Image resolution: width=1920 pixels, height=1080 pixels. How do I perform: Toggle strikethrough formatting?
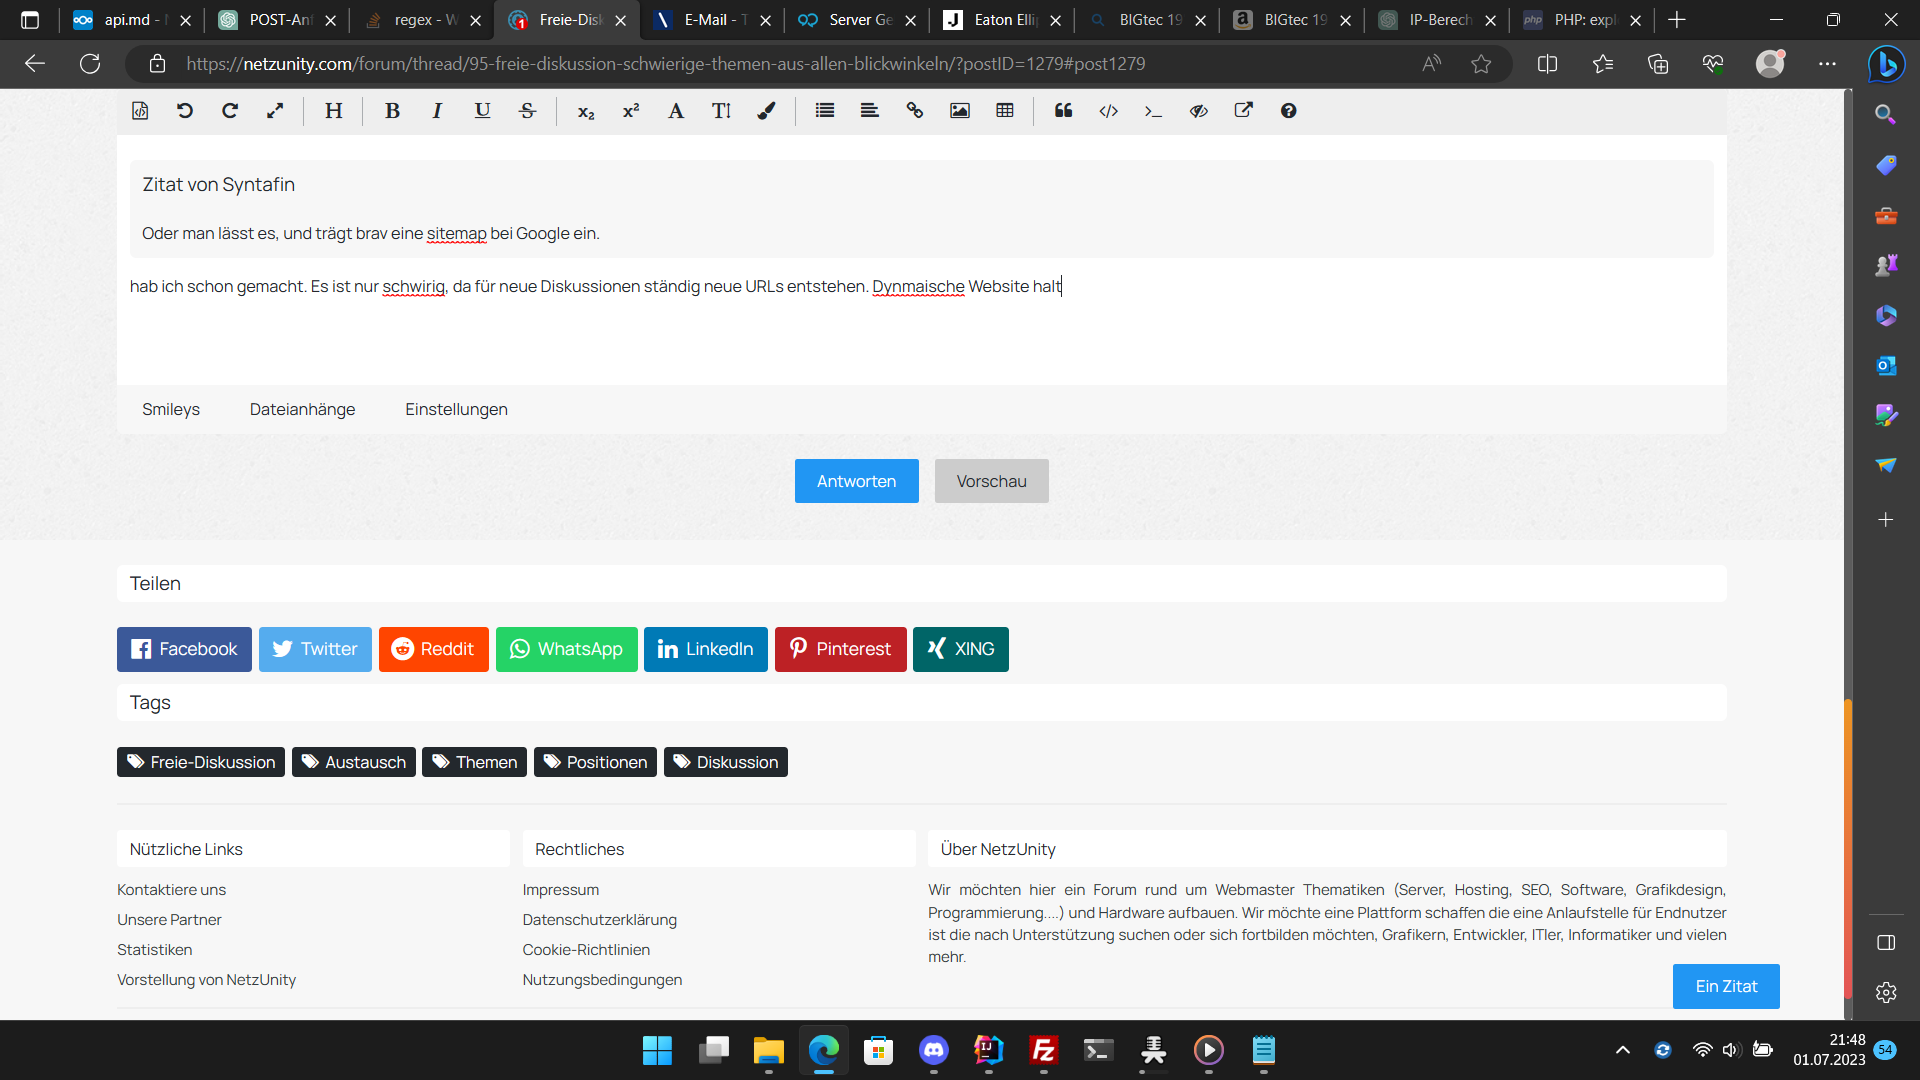click(528, 111)
